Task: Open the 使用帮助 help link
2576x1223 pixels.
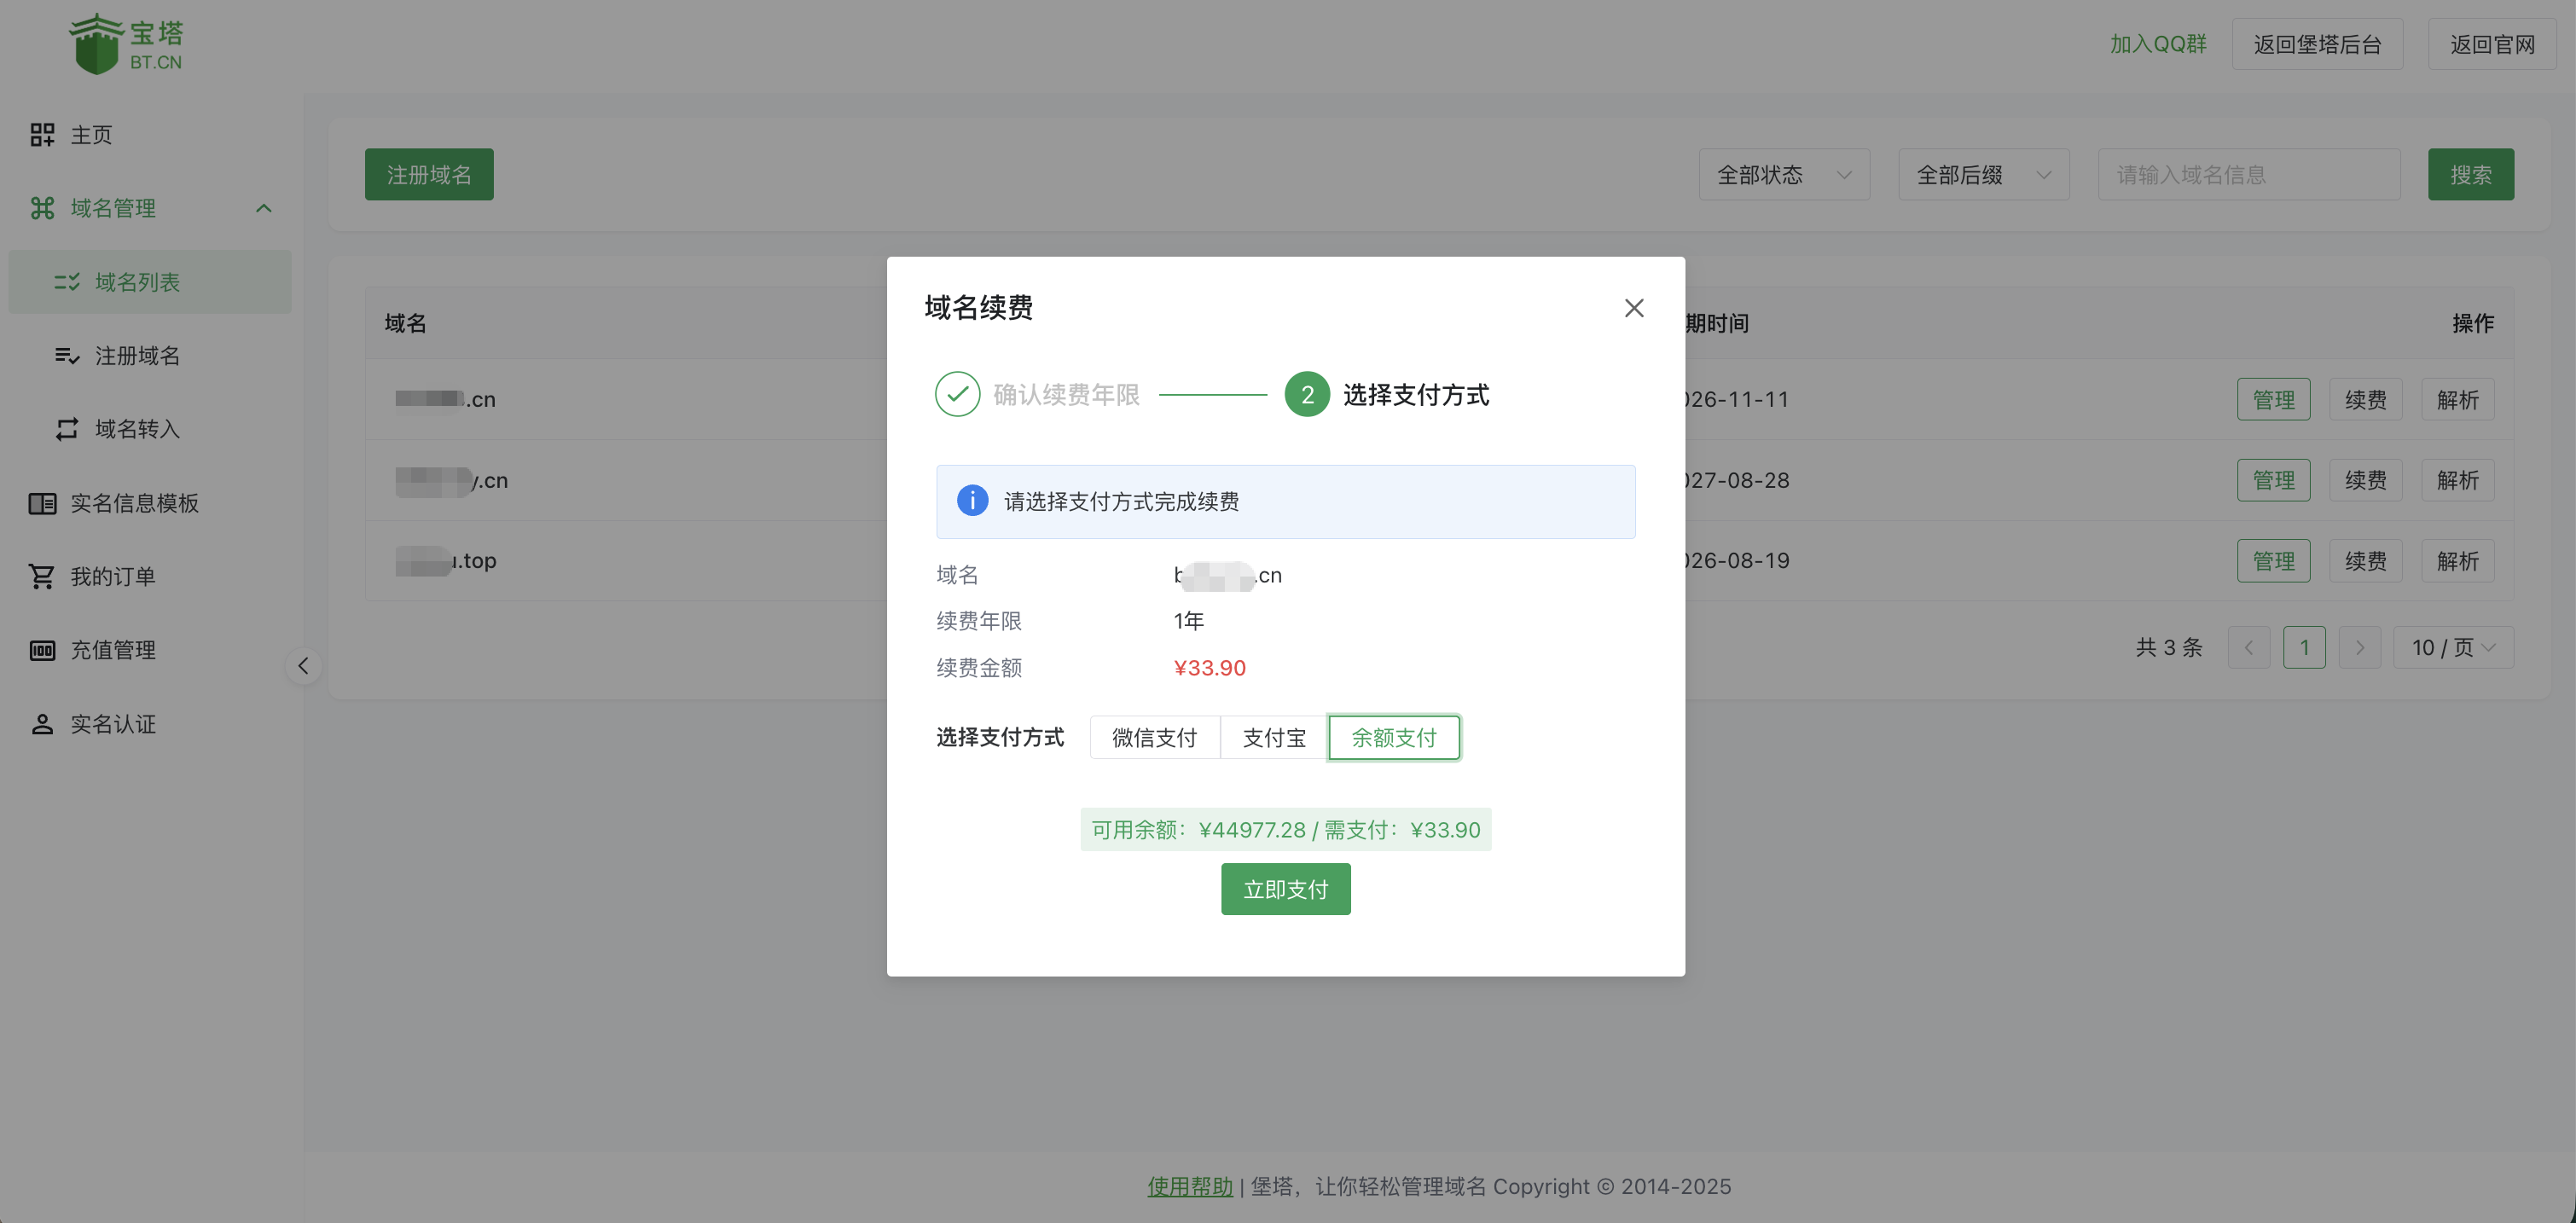Action: (1189, 1186)
